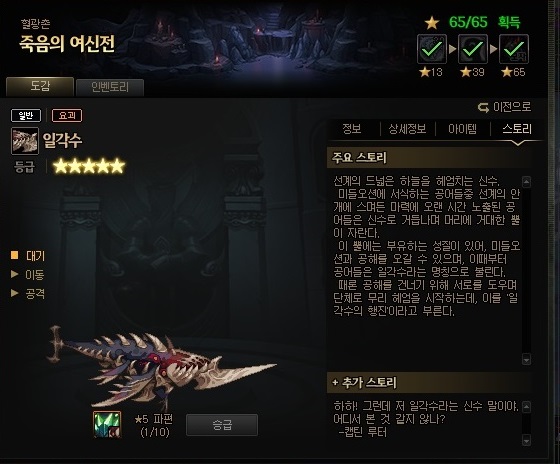Open the 아이템 tab
560x464 pixels.
(462, 129)
